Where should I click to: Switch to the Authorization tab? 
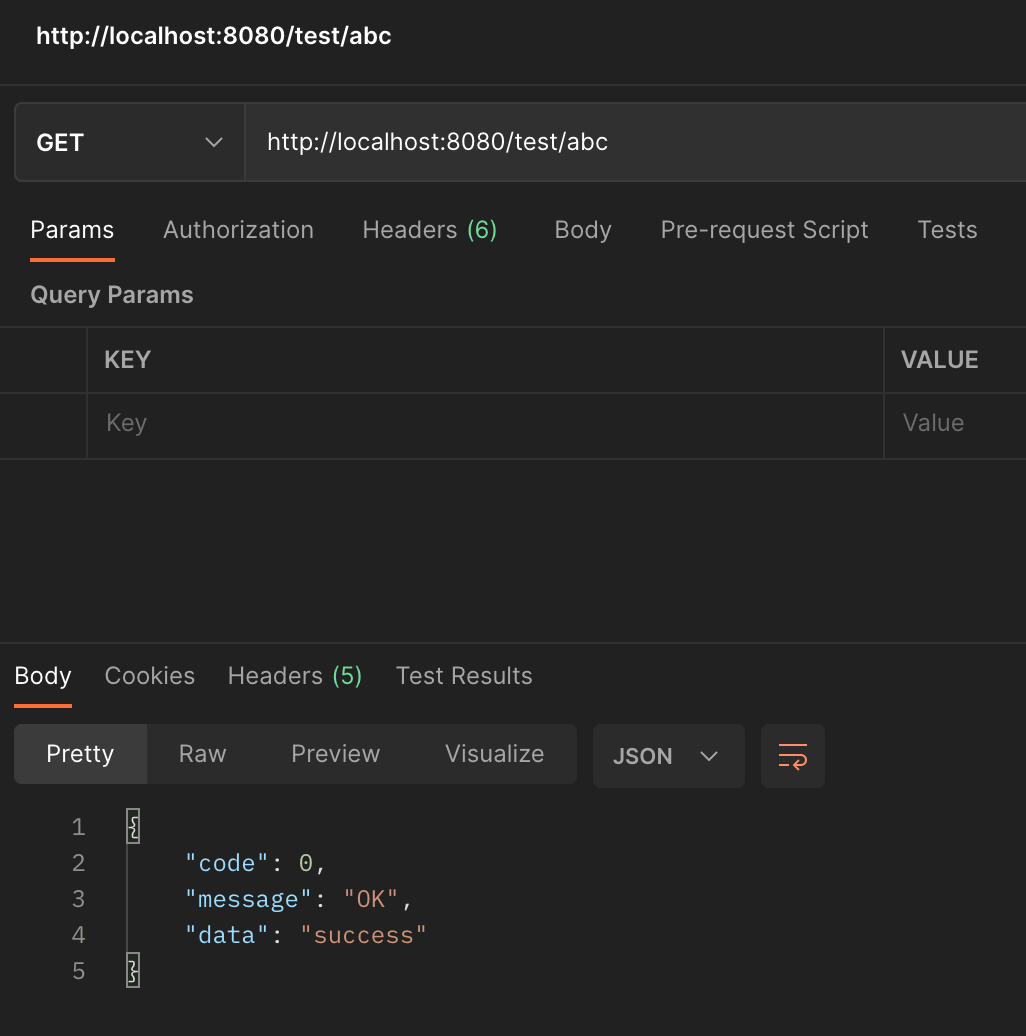coord(238,230)
